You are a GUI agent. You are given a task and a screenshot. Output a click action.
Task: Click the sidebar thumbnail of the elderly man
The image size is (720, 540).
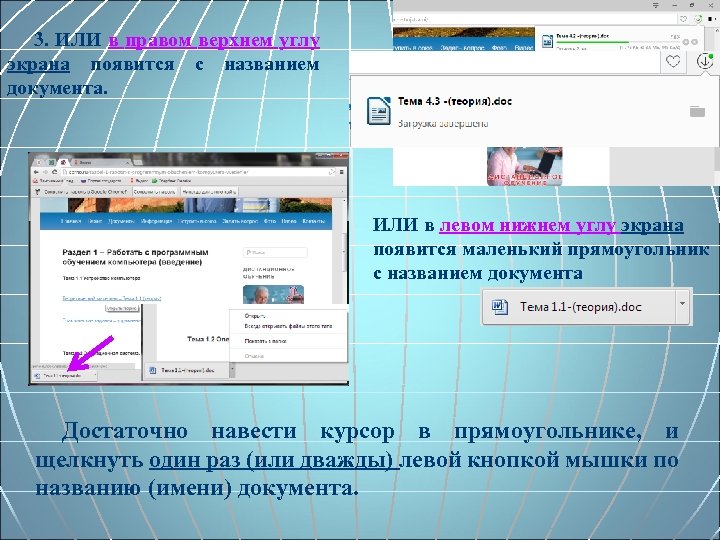click(273, 294)
